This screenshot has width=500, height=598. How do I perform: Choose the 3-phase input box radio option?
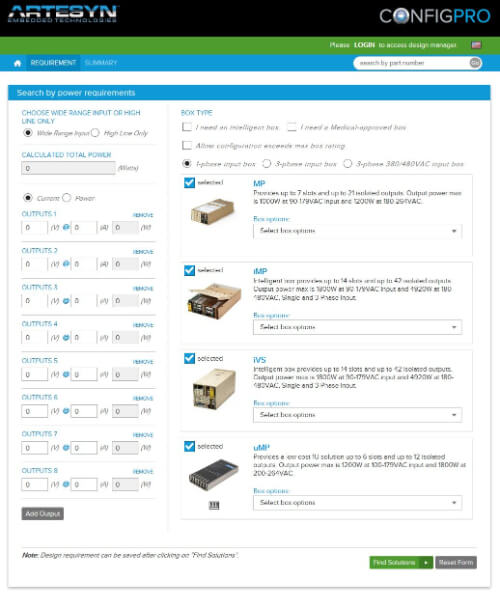[x=267, y=164]
